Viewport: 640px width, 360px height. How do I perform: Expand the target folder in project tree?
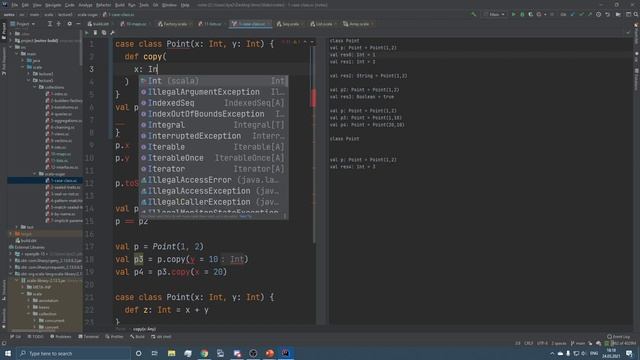point(11,233)
